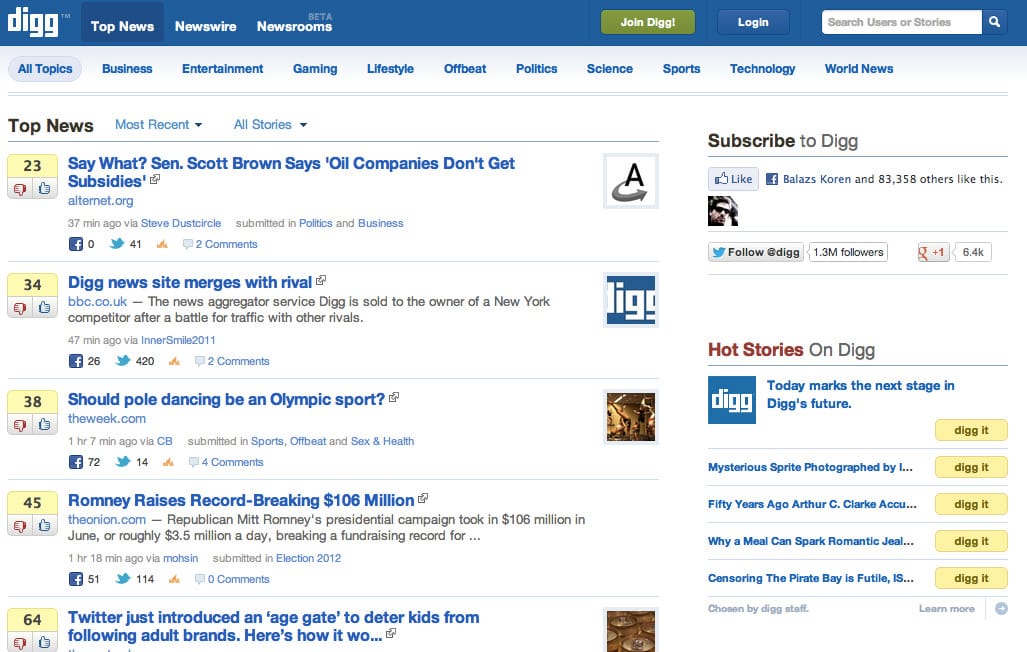The height and width of the screenshot is (652, 1027).
Task: Click Twitter bird icon on Scott Brown story
Action: coord(117,244)
